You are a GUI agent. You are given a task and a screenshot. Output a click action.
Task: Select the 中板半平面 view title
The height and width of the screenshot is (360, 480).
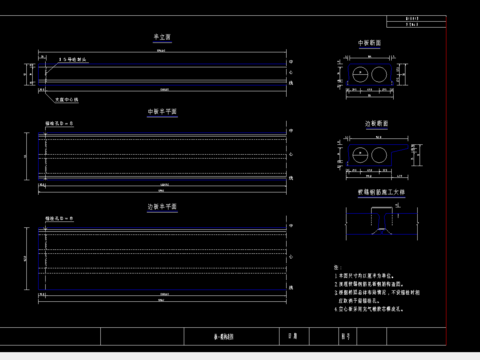162,112
